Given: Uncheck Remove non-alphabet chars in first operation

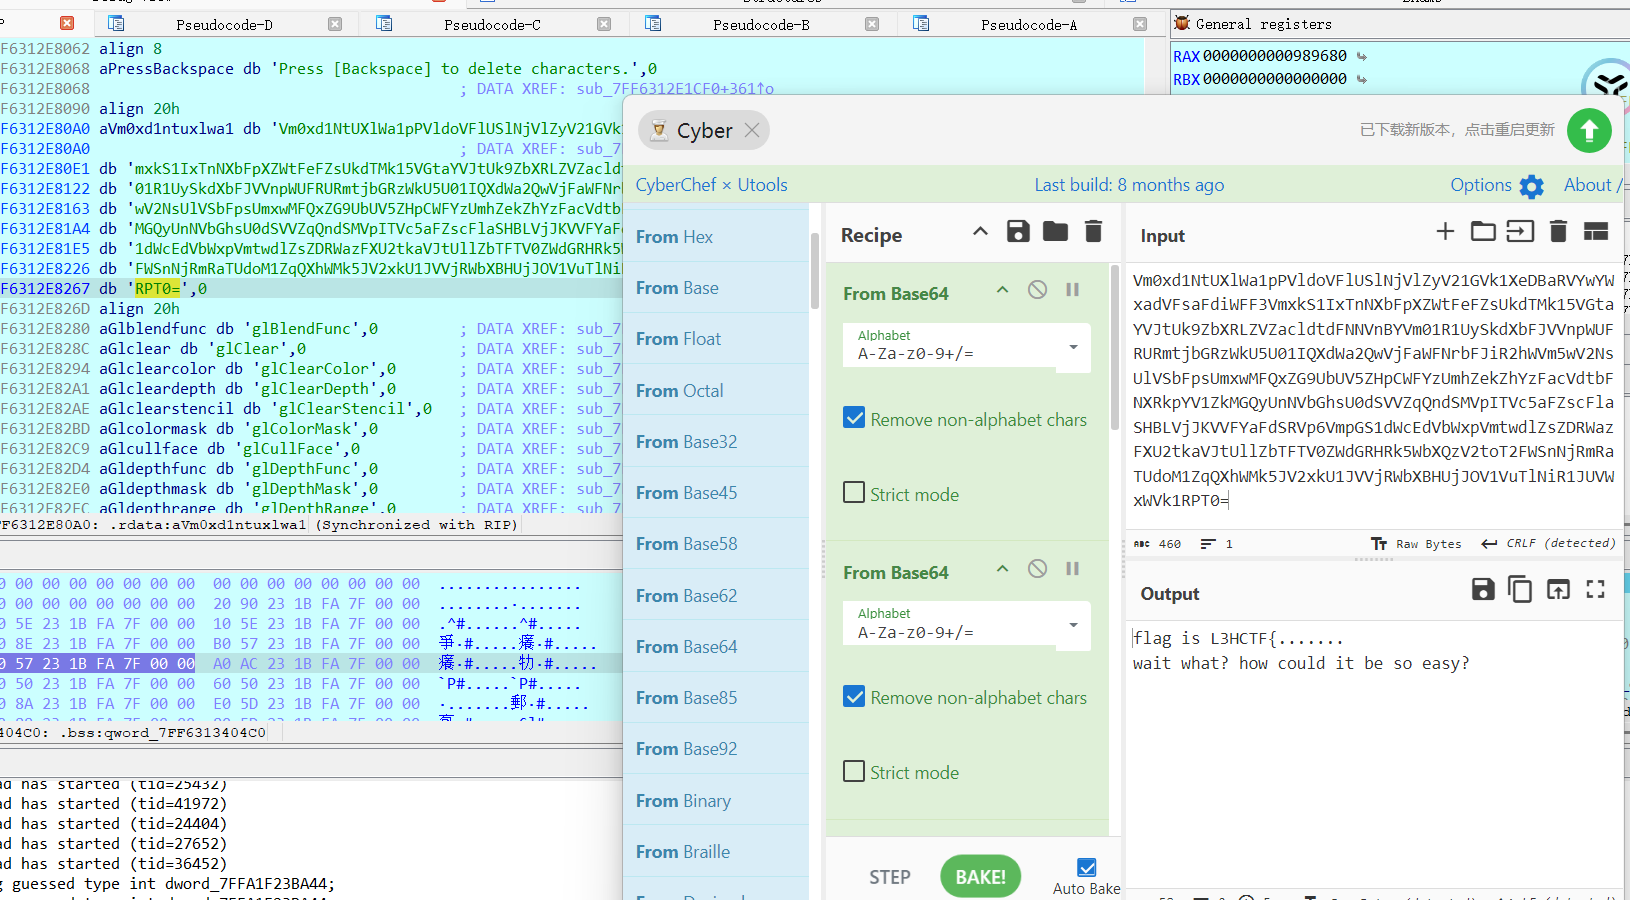Looking at the screenshot, I should tap(854, 418).
